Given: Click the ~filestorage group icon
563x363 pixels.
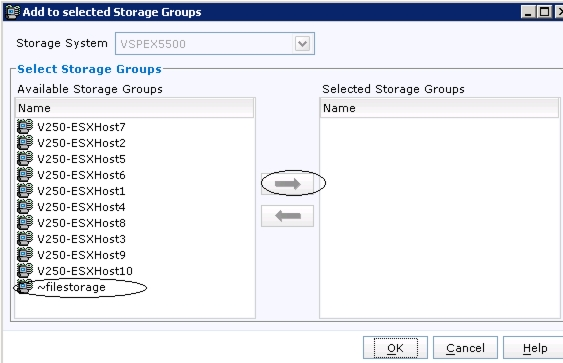Looking at the screenshot, I should [x=25, y=287].
